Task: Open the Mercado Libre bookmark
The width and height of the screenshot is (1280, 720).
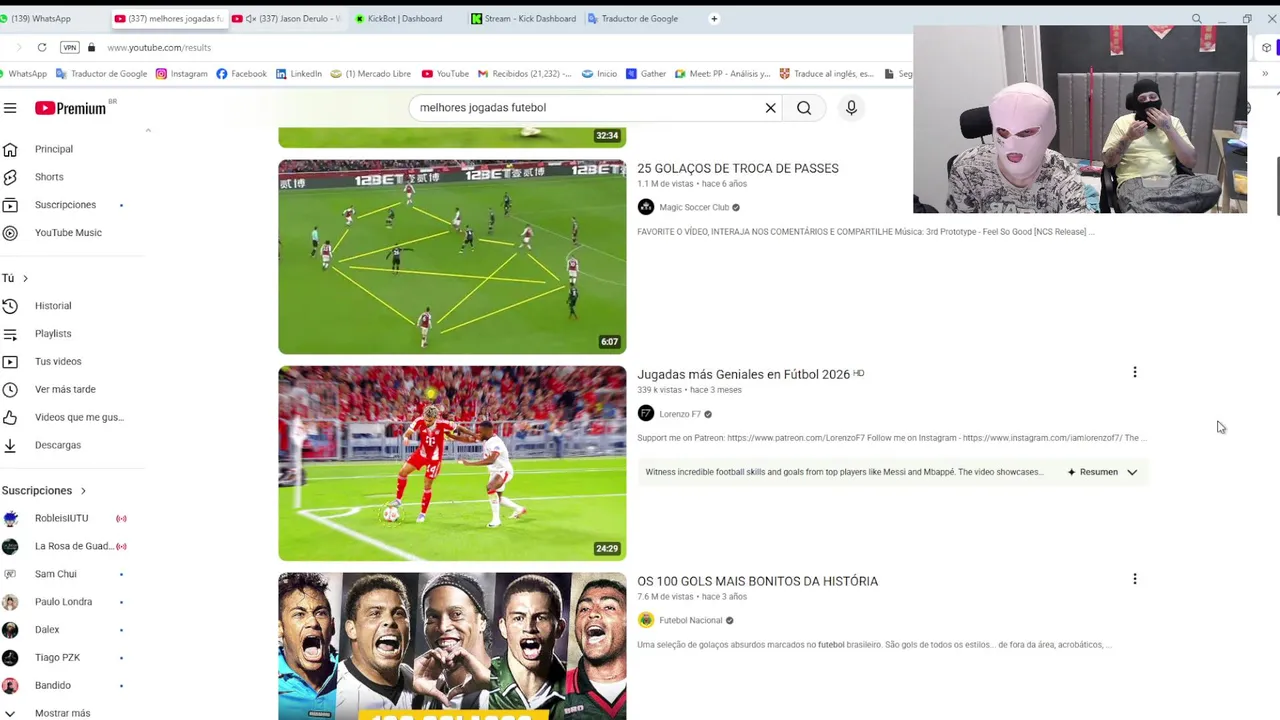Action: click(371, 73)
